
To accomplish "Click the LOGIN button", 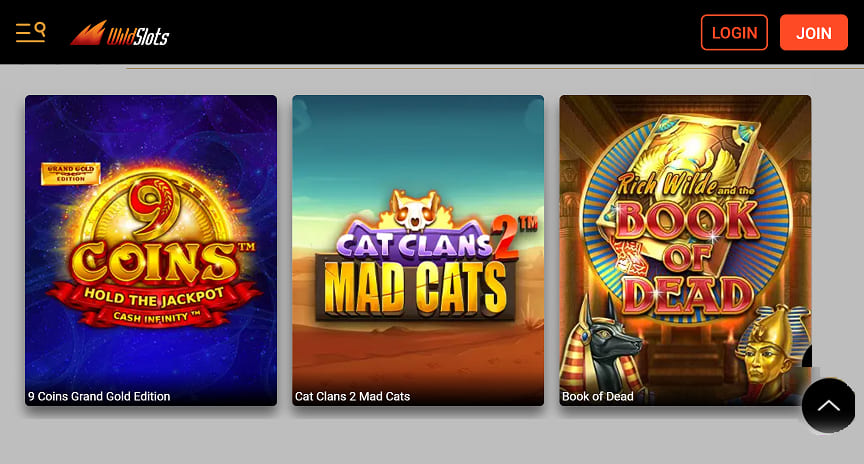I will tap(734, 33).
